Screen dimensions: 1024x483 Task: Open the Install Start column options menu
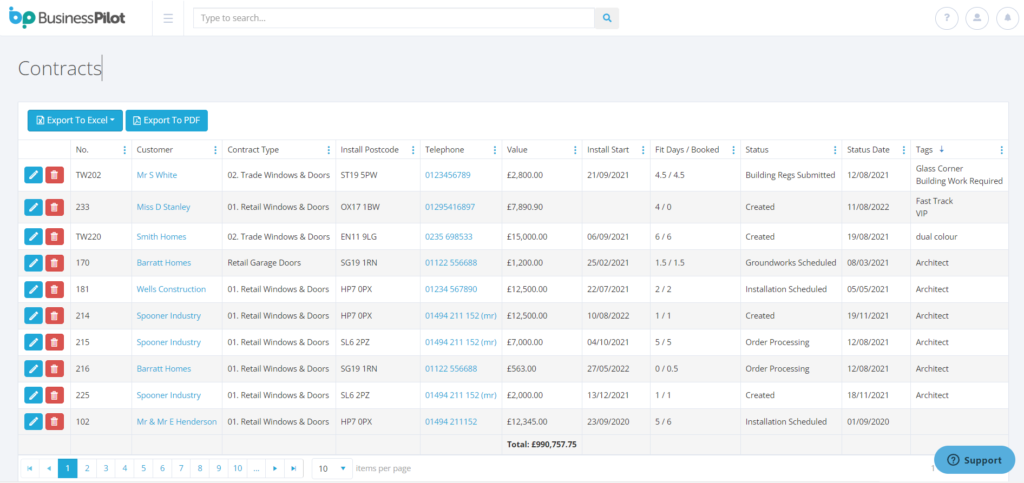[643, 150]
